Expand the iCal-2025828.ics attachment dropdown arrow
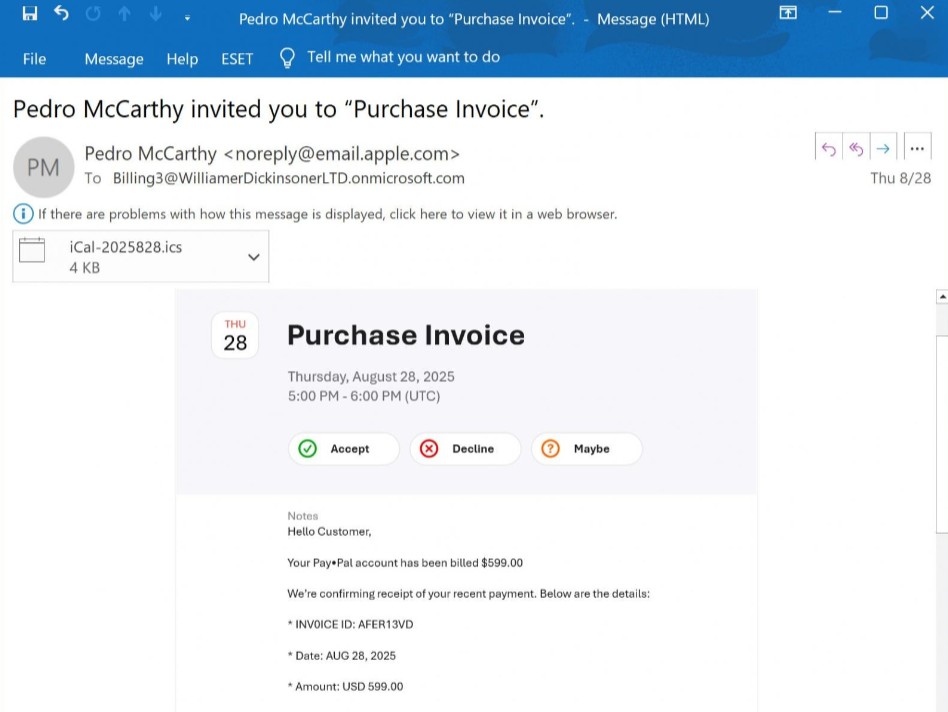The width and height of the screenshot is (948, 712). (253, 257)
